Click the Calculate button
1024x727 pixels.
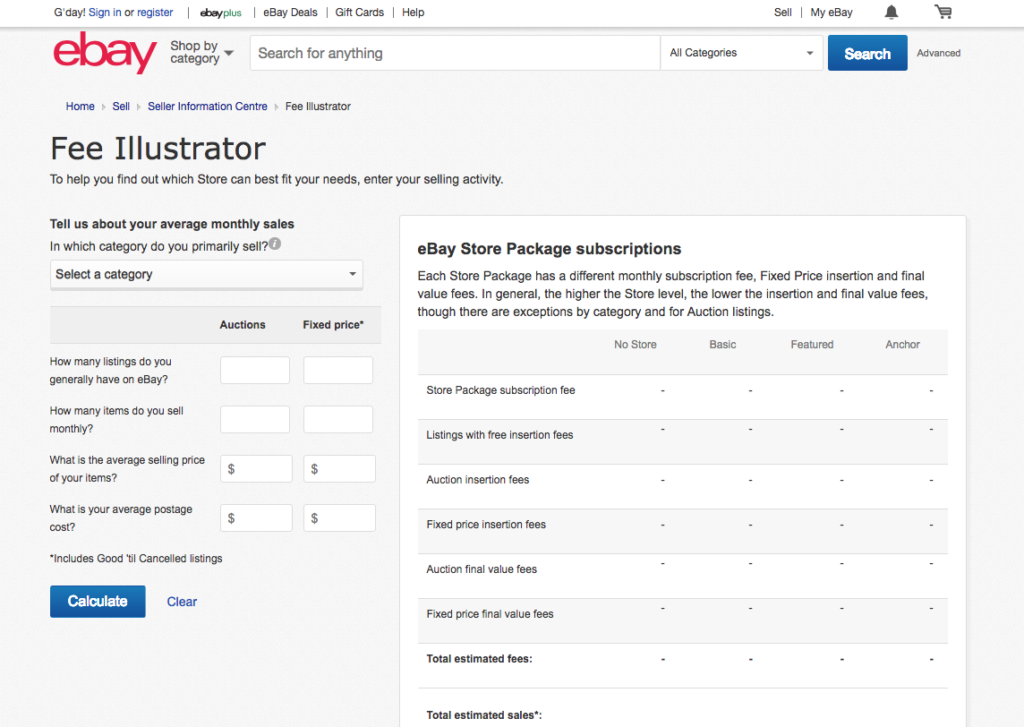point(97,601)
